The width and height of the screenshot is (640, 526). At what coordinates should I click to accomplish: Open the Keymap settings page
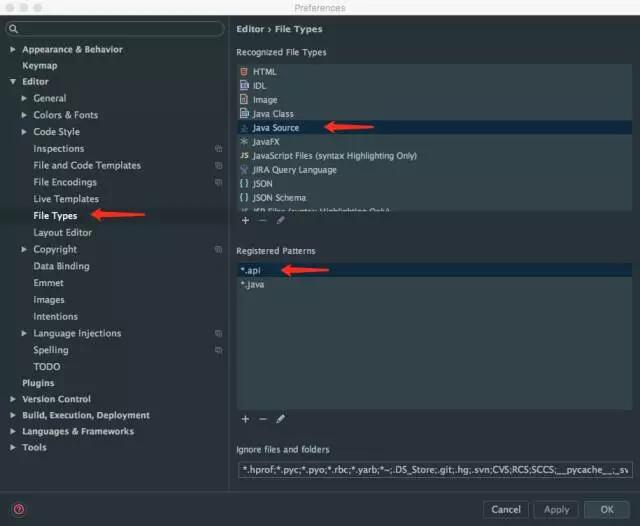tap(40, 66)
